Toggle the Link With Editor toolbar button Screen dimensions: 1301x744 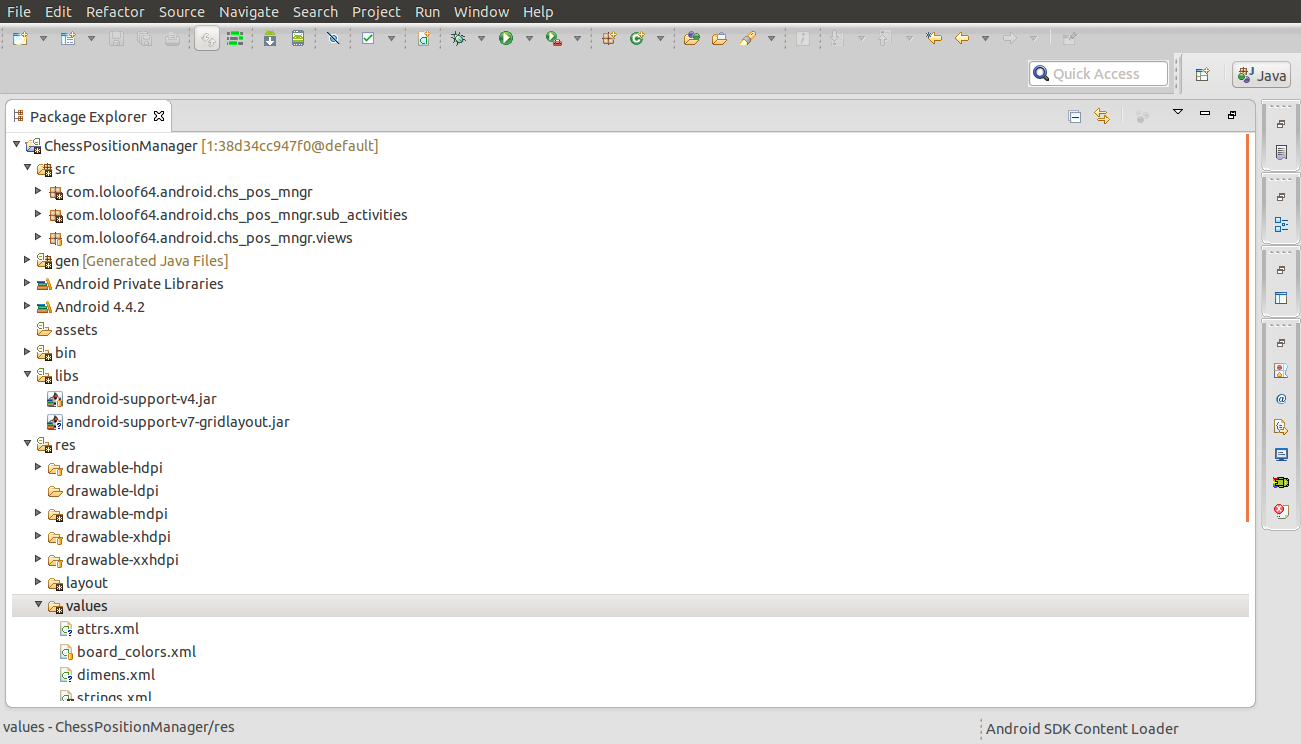pyautogui.click(x=207, y=39)
